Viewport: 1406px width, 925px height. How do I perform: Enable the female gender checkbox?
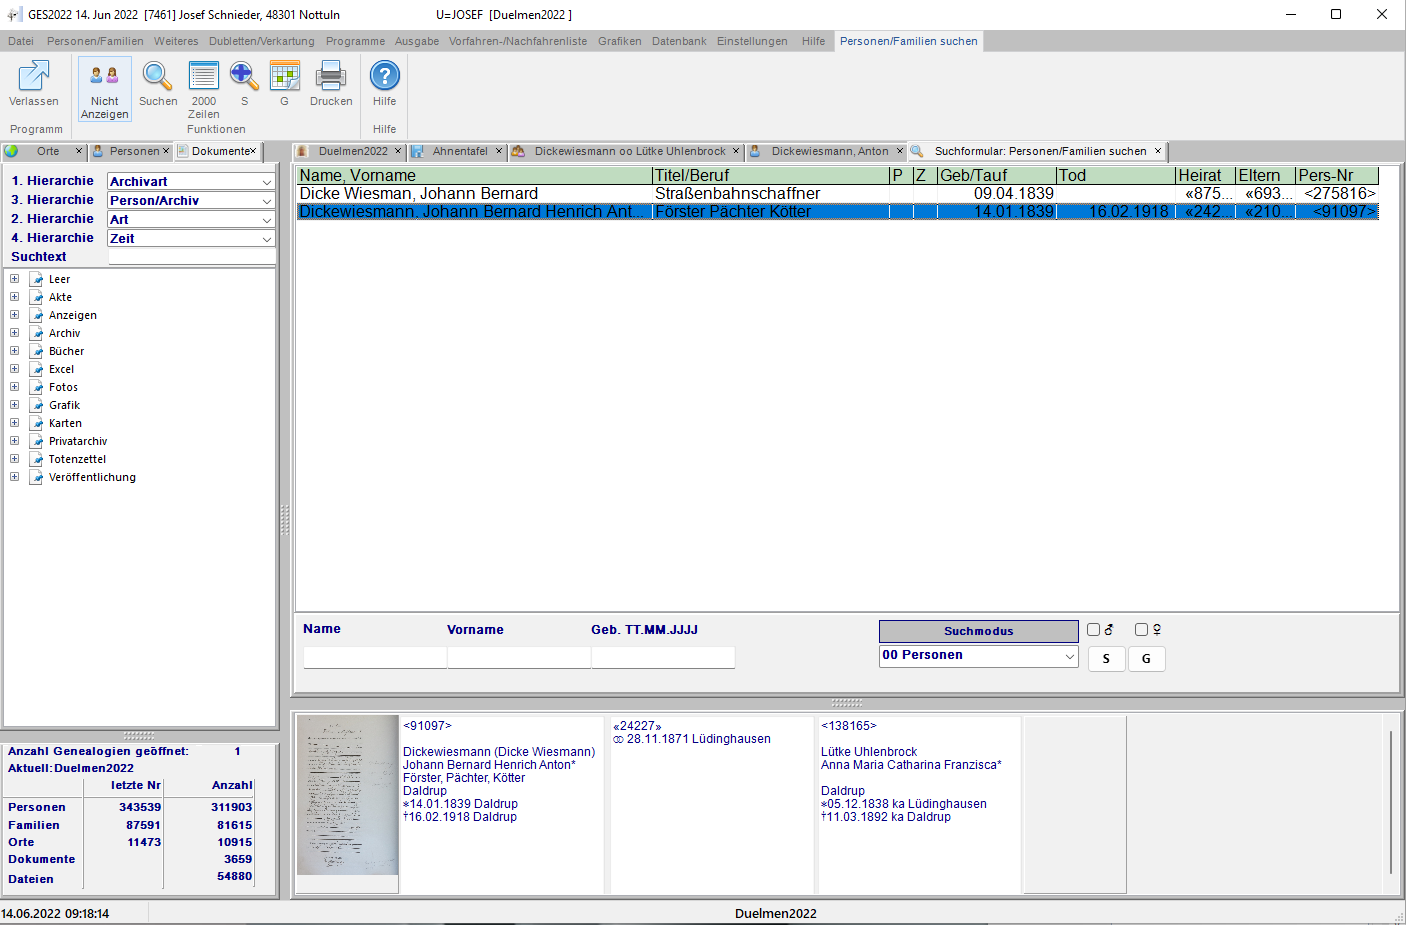(1141, 630)
